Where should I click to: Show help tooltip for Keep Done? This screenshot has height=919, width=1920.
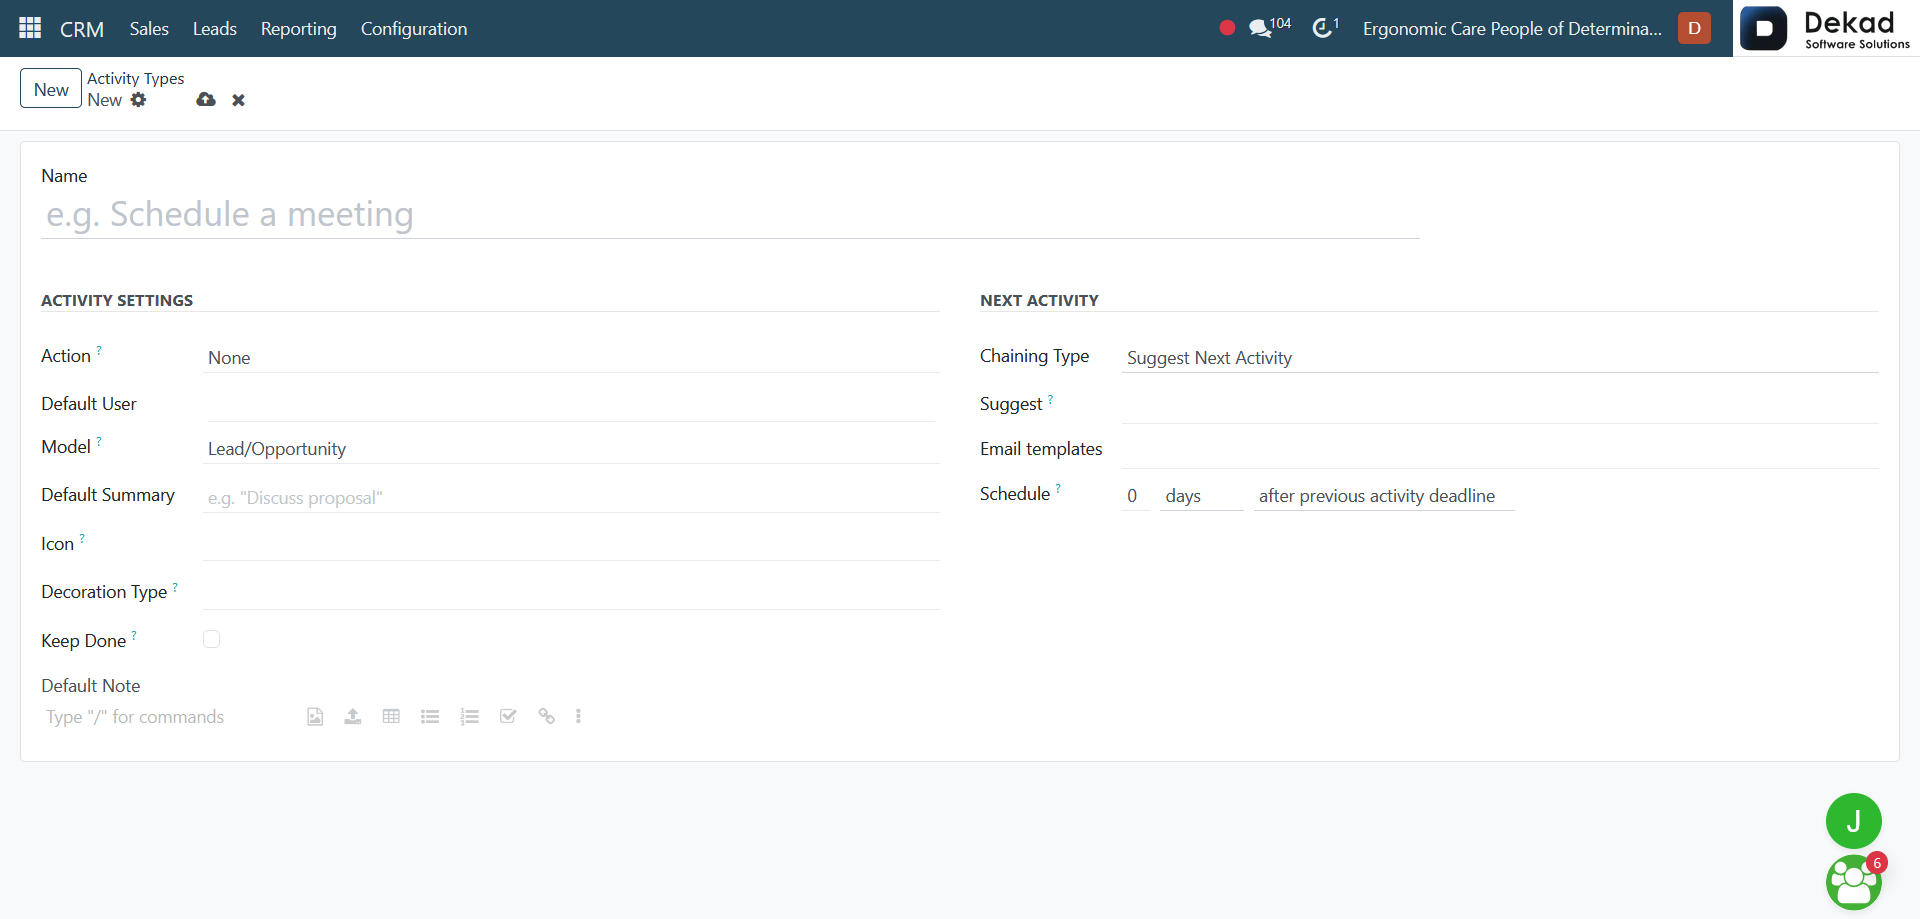tap(134, 635)
